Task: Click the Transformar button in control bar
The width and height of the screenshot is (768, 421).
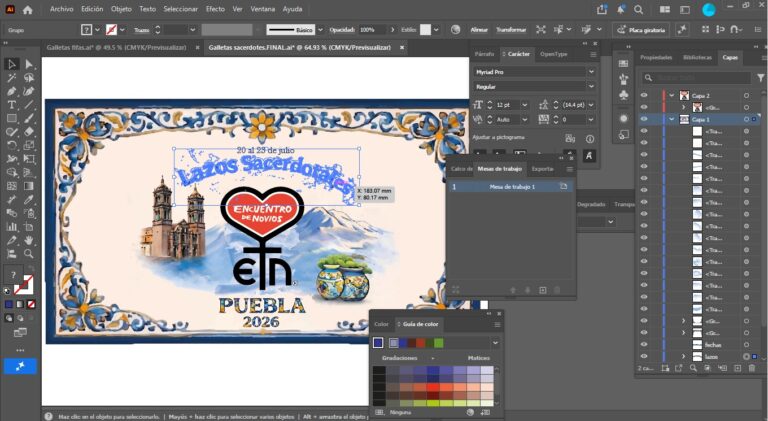Action: [x=511, y=30]
